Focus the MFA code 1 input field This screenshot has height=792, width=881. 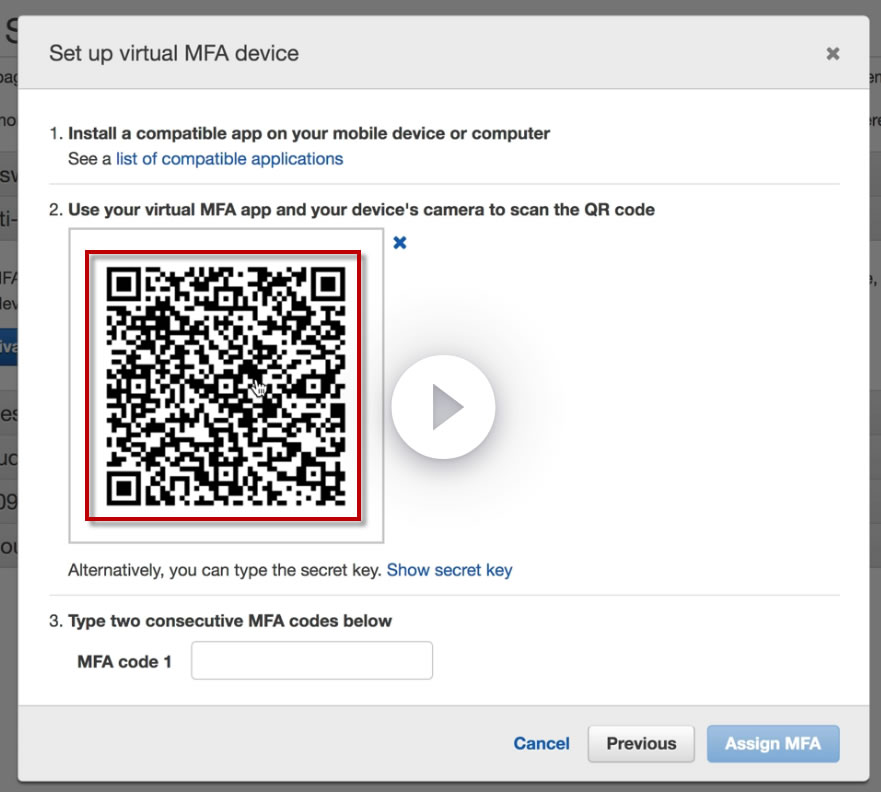coord(311,661)
